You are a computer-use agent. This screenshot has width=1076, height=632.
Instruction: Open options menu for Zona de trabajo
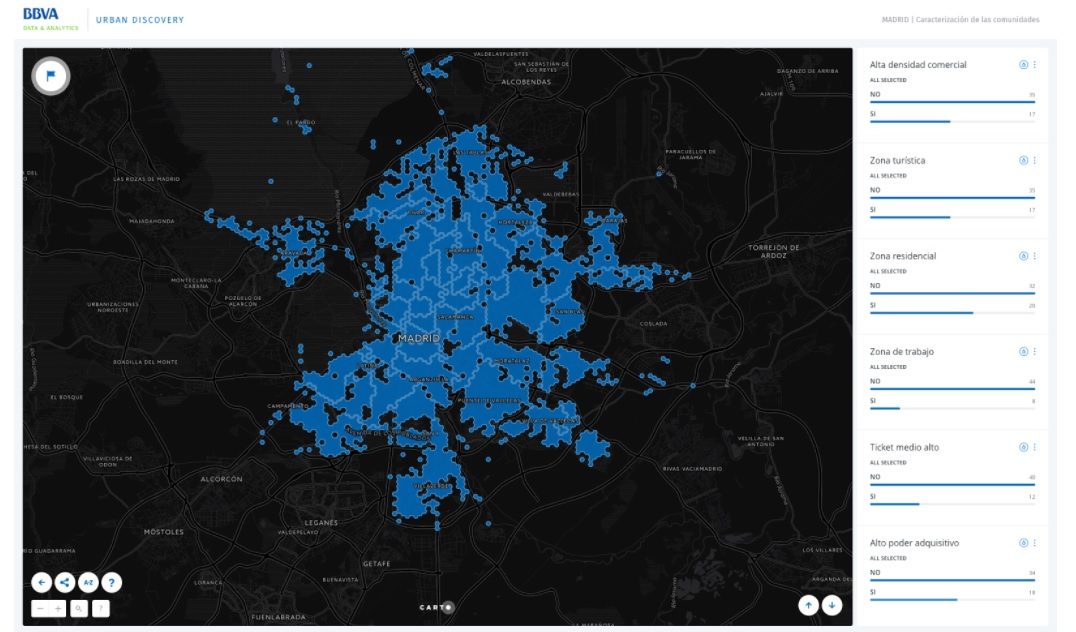(1035, 352)
